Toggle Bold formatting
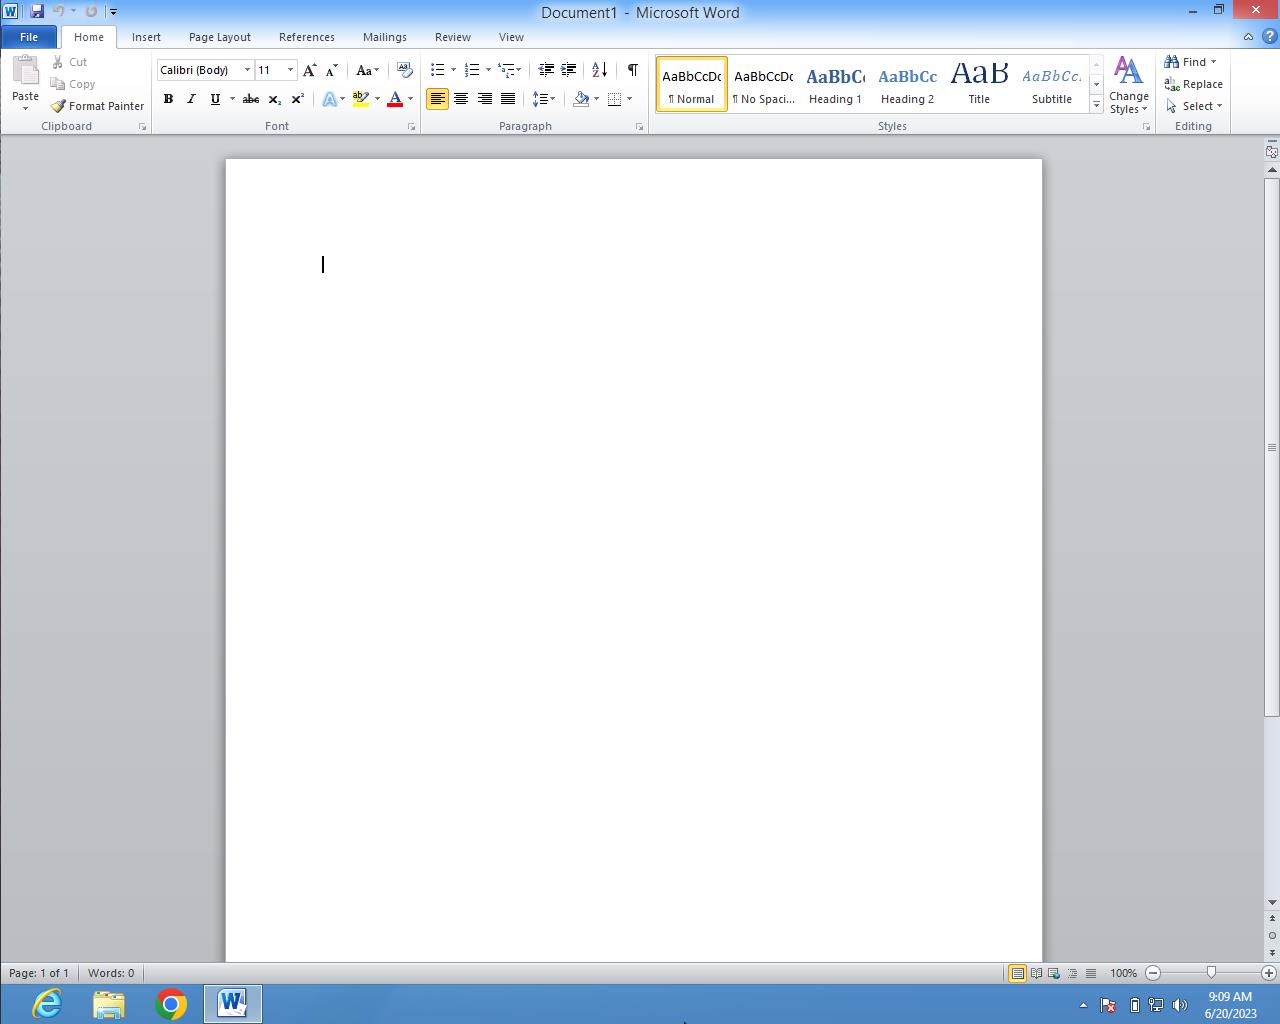The image size is (1280, 1024). tap(168, 99)
